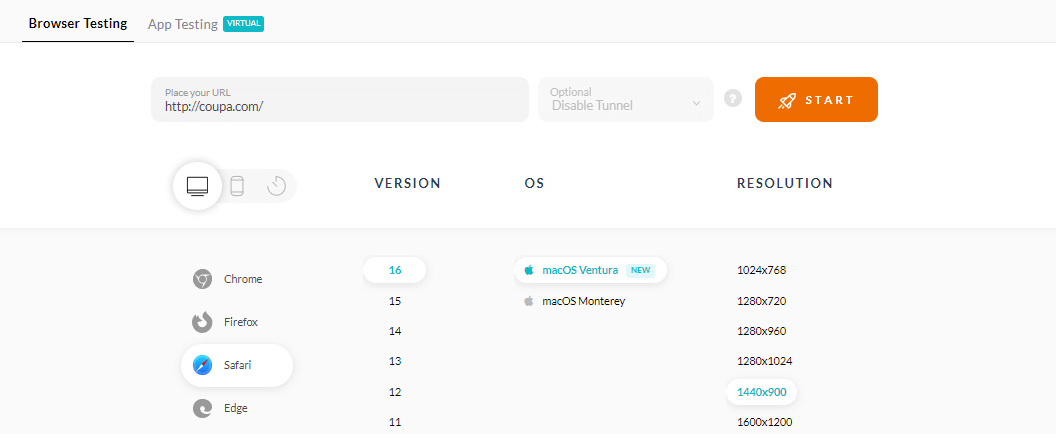Click the NEW badge on macOS Ventura
The width and height of the screenshot is (1056, 434).
pos(640,270)
